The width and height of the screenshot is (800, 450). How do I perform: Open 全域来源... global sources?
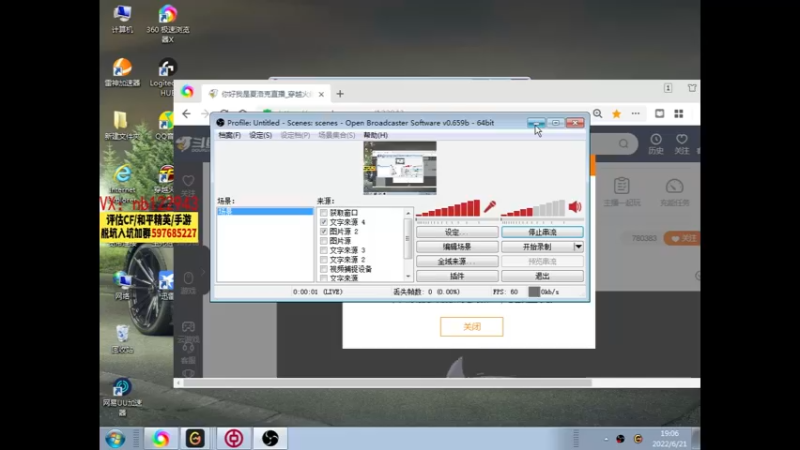click(457, 261)
